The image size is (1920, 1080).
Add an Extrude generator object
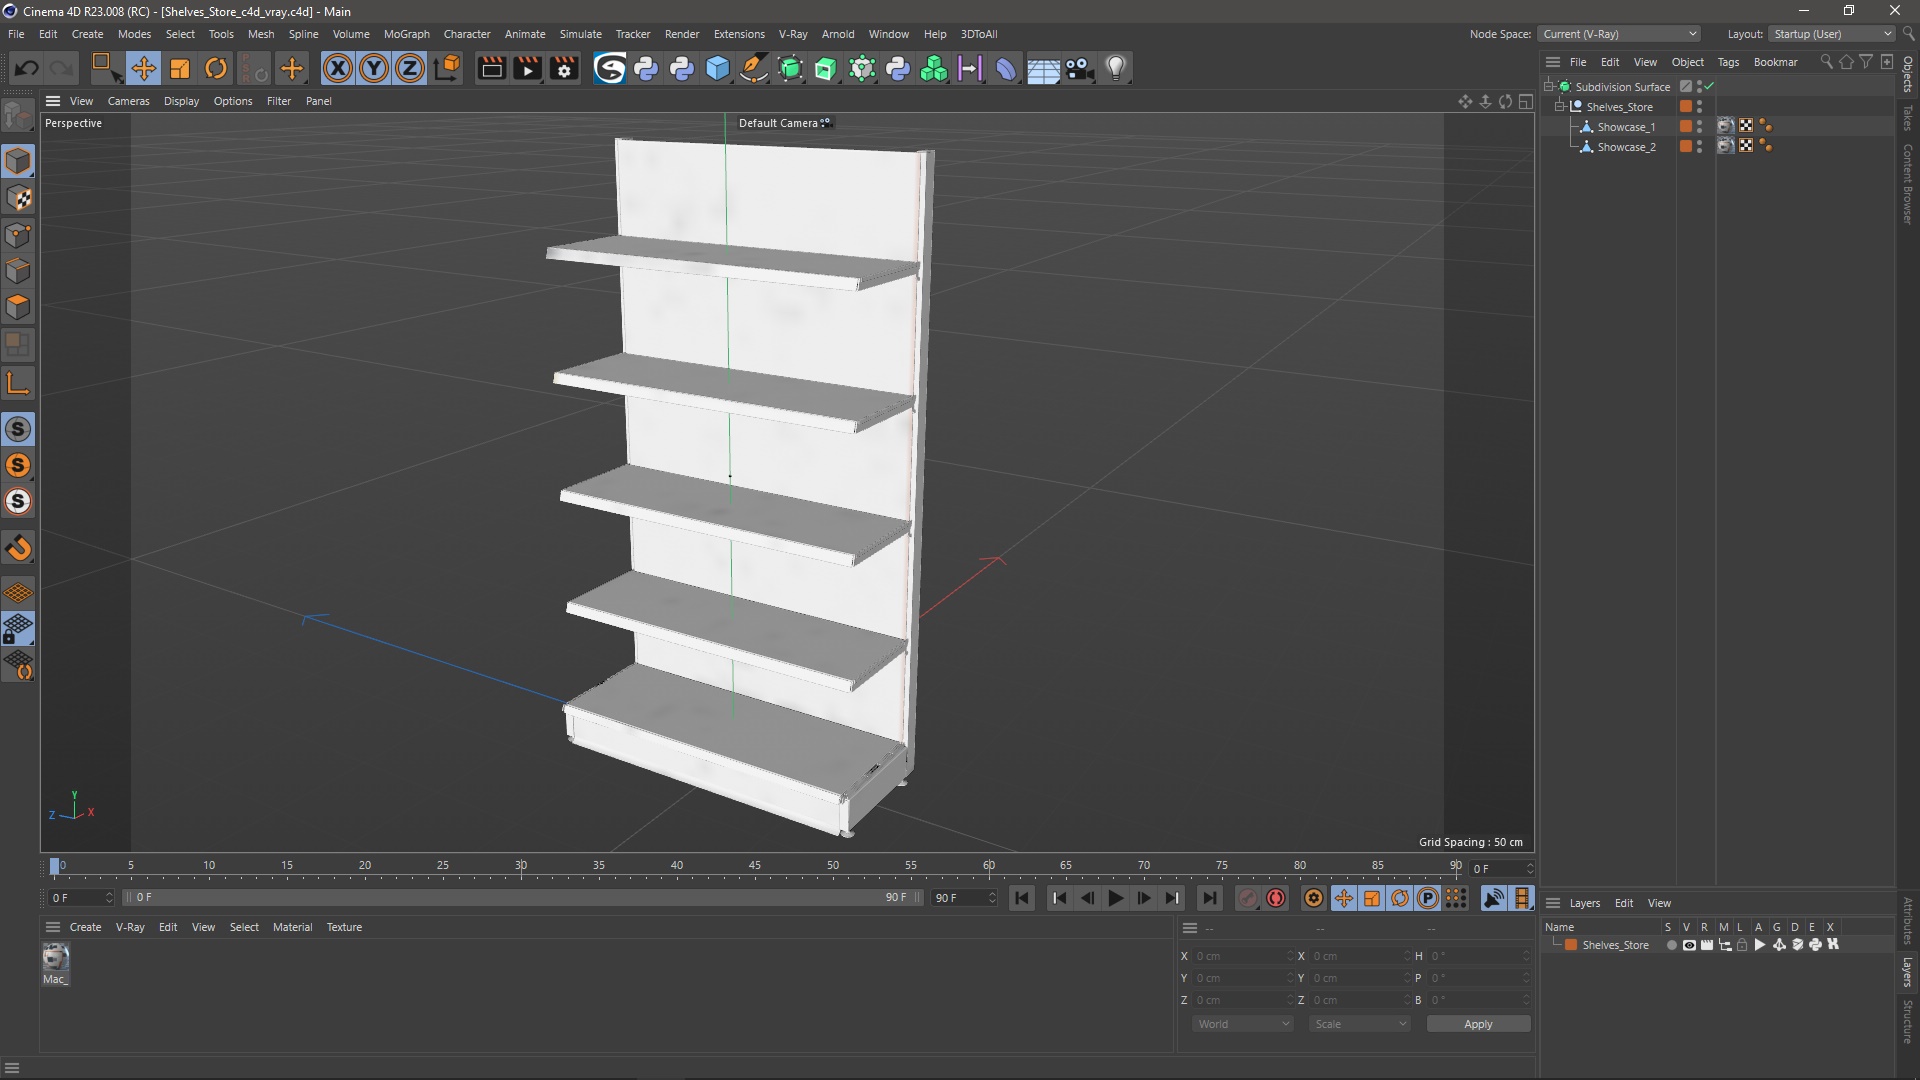pos(826,68)
